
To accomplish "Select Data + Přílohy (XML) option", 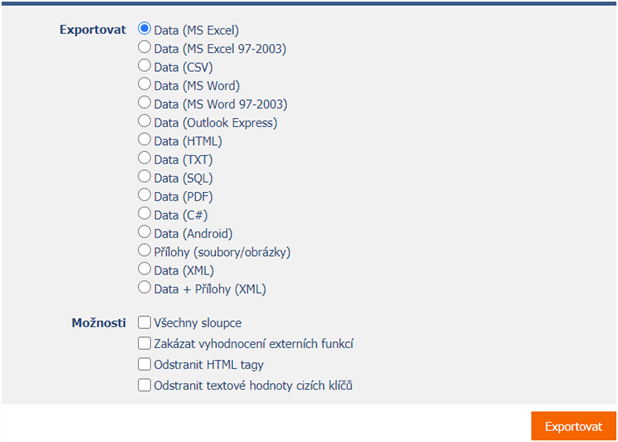I will point(144,287).
